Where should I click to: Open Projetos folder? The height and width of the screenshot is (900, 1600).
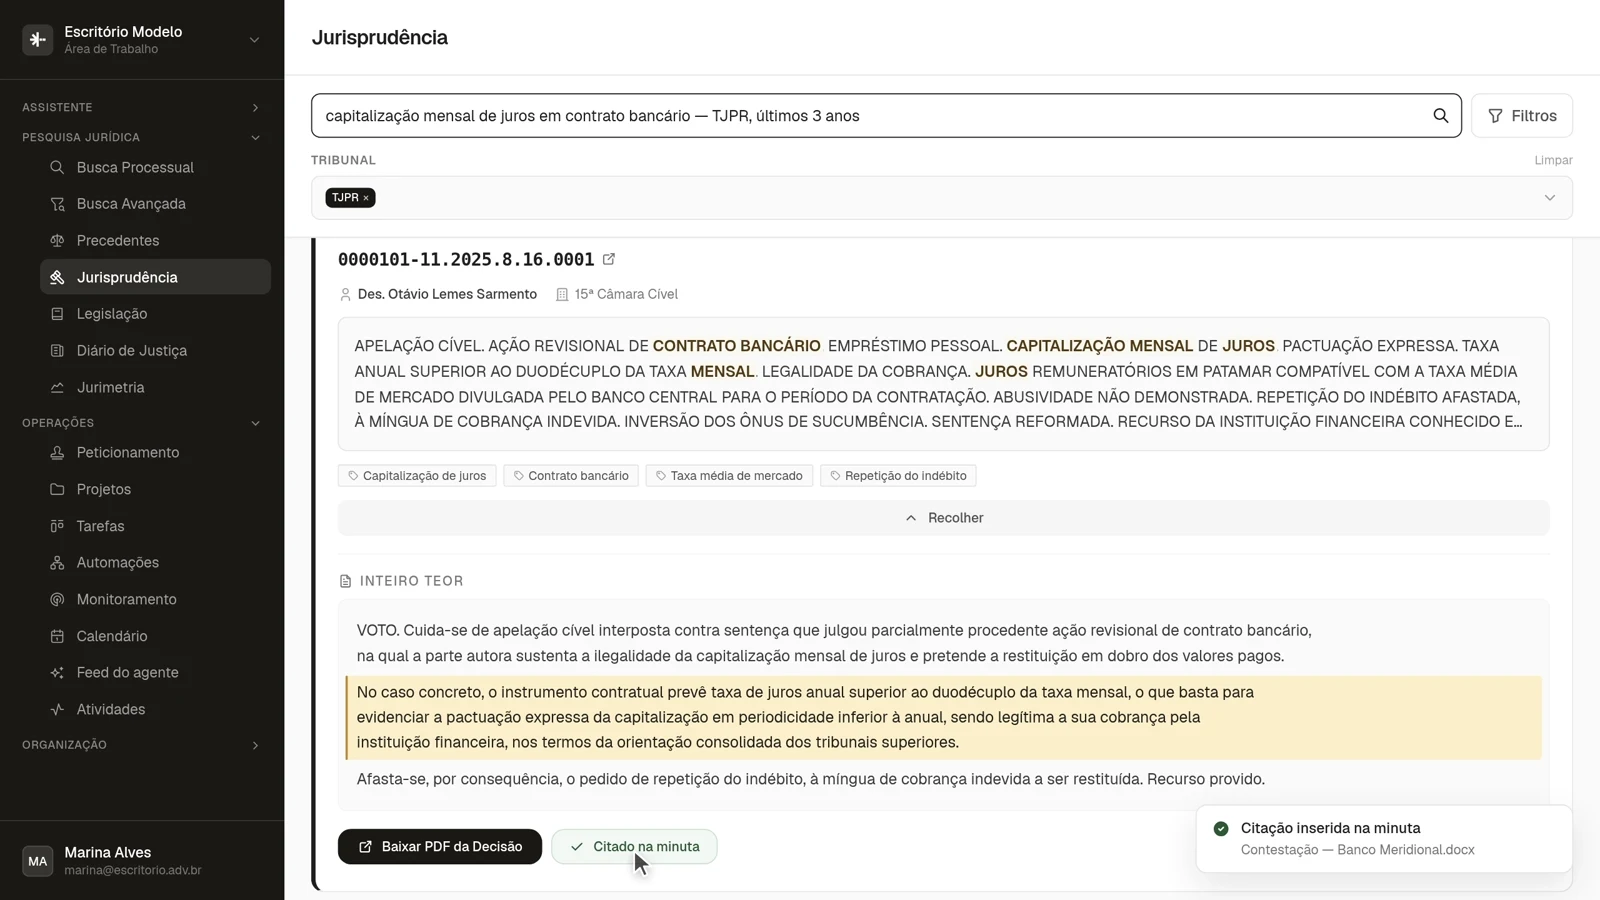155,489
